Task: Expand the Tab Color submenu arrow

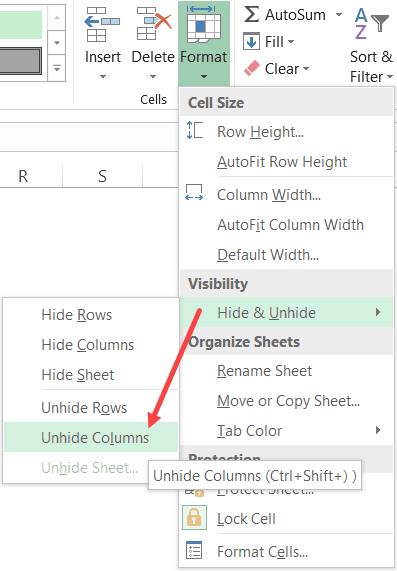Action: pos(378,430)
